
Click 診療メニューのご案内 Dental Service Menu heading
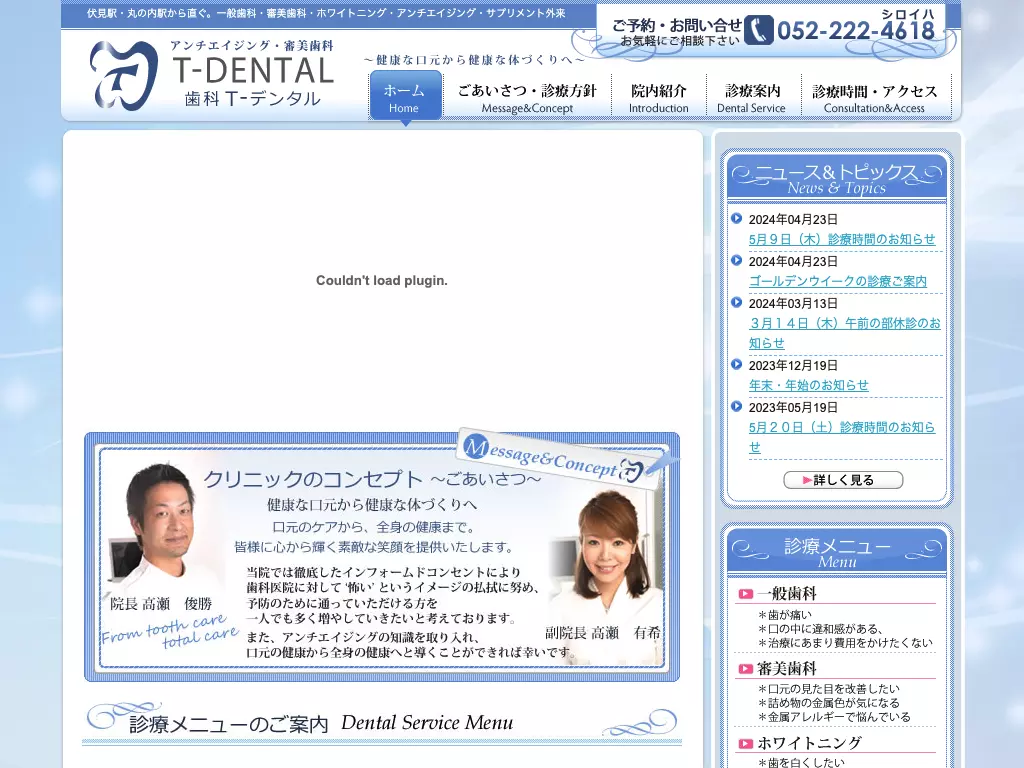321,724
